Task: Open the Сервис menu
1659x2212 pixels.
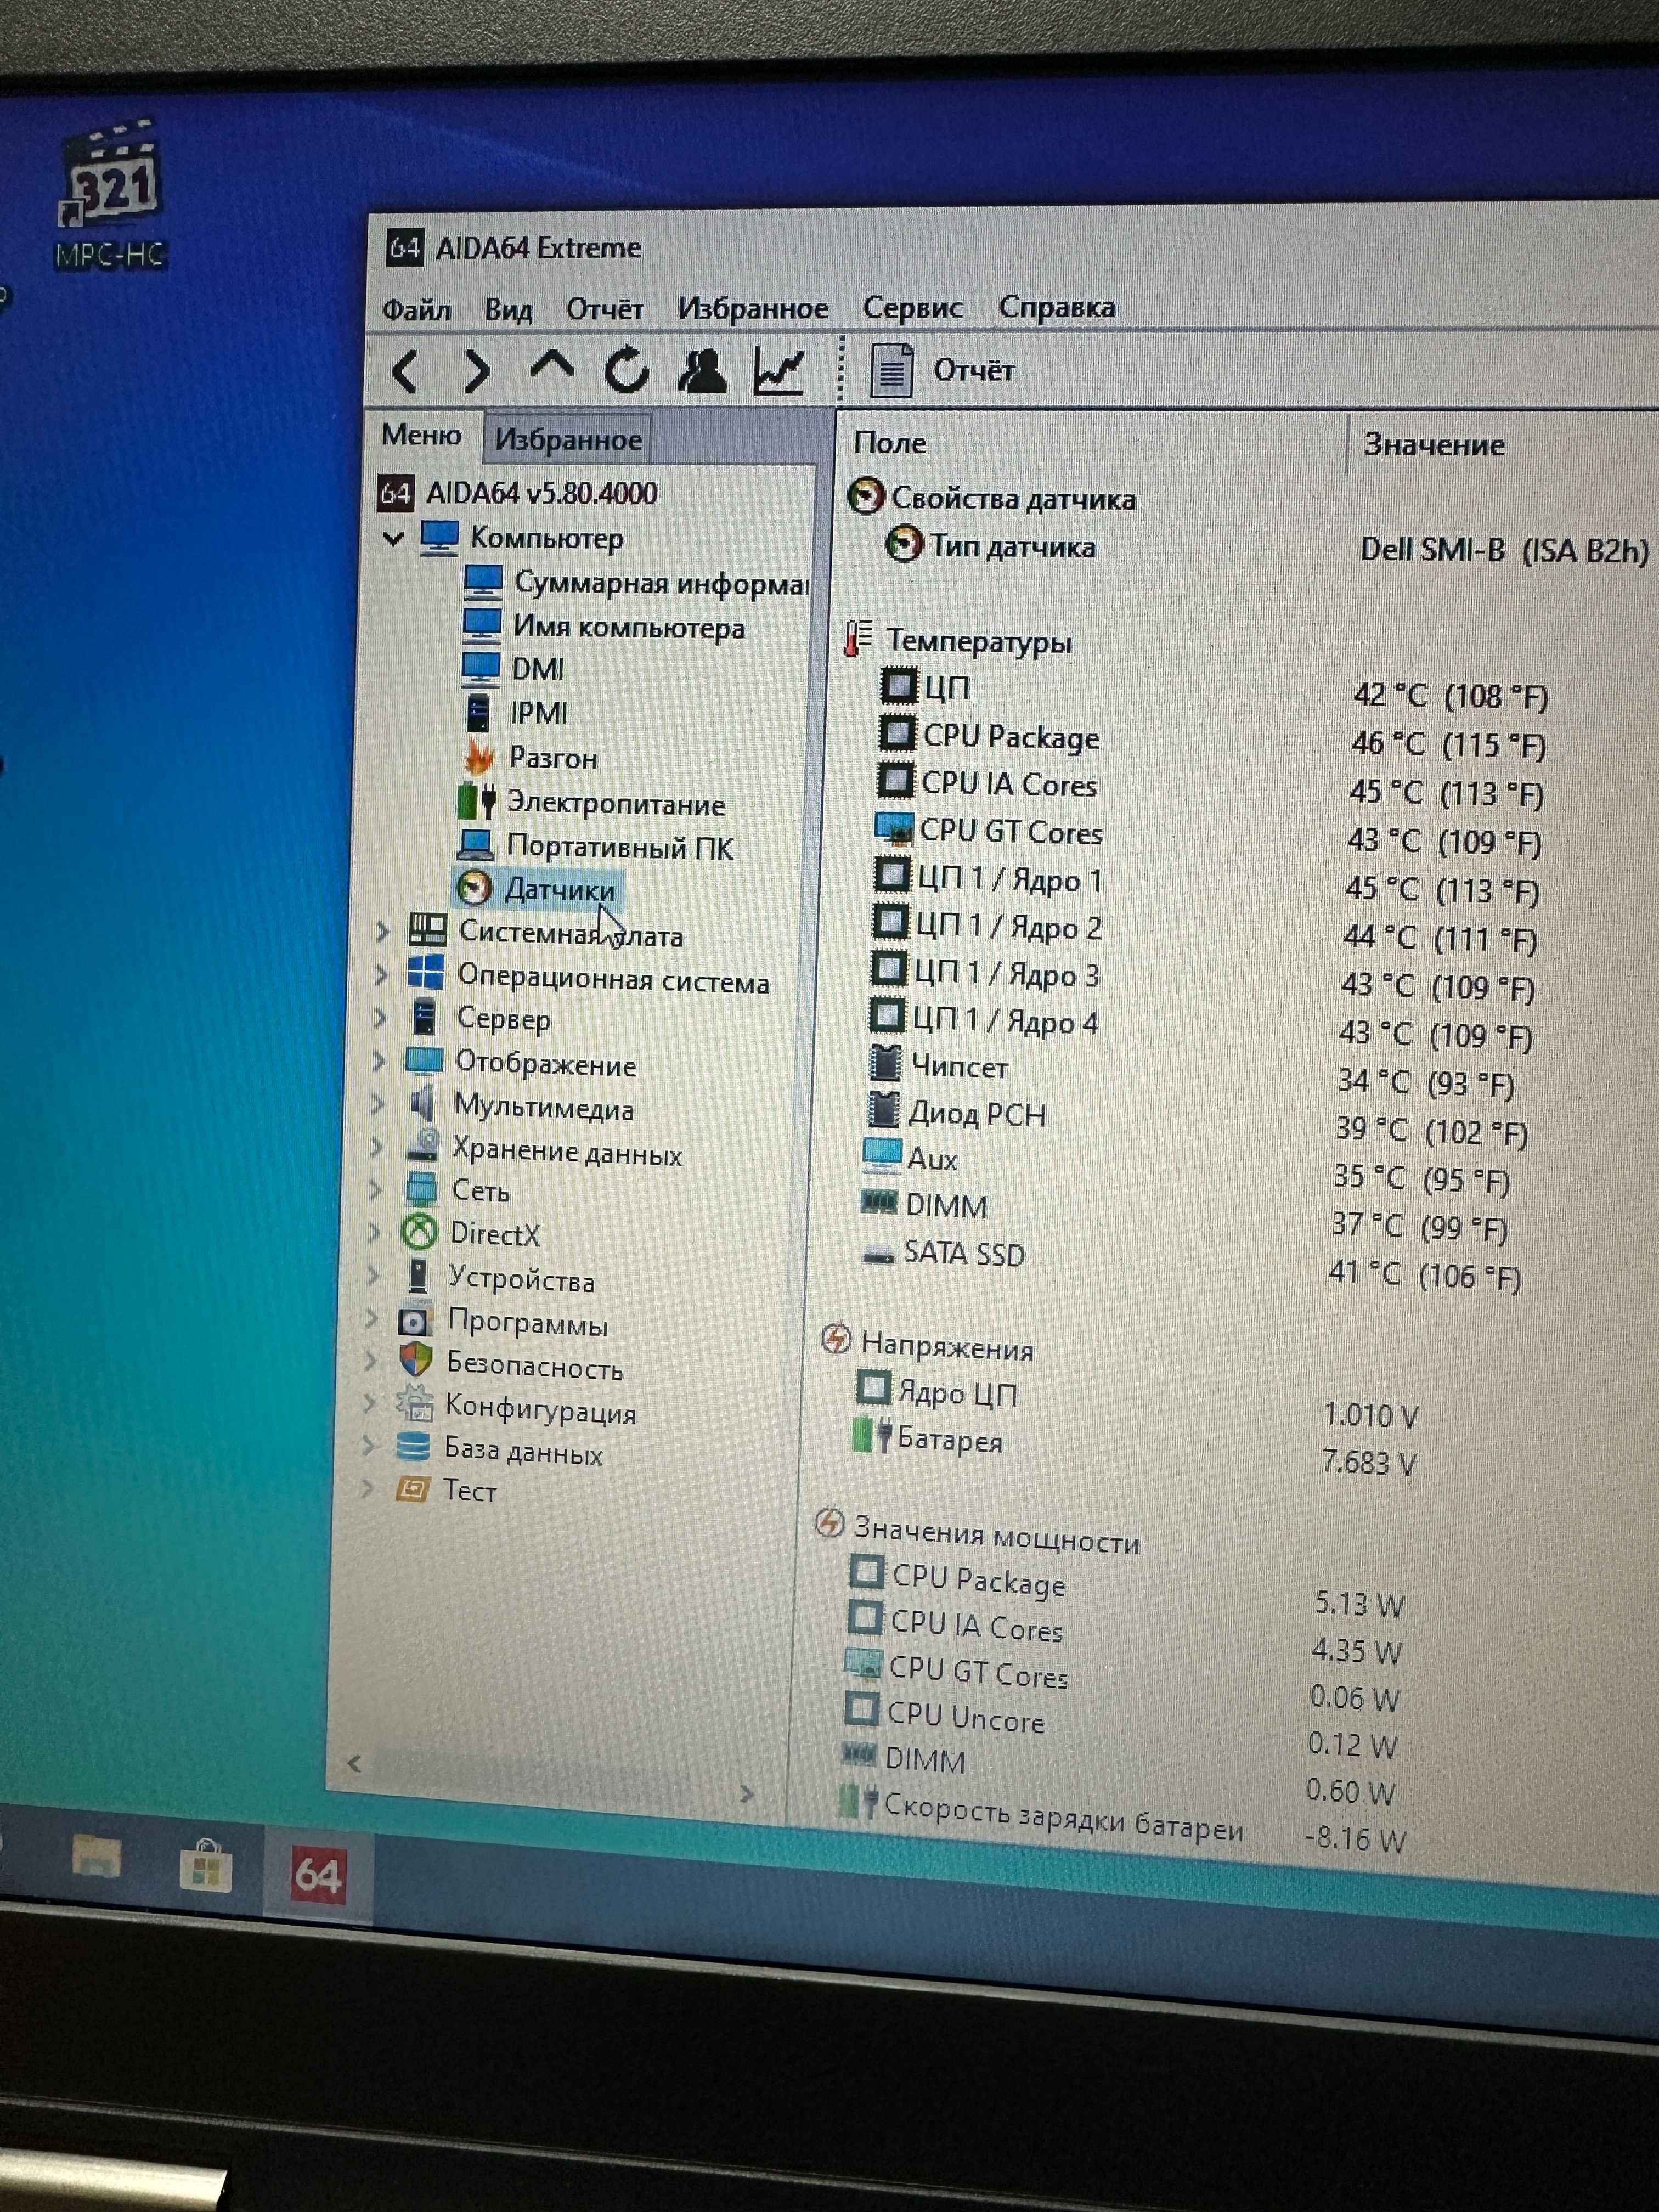Action: tap(913, 308)
